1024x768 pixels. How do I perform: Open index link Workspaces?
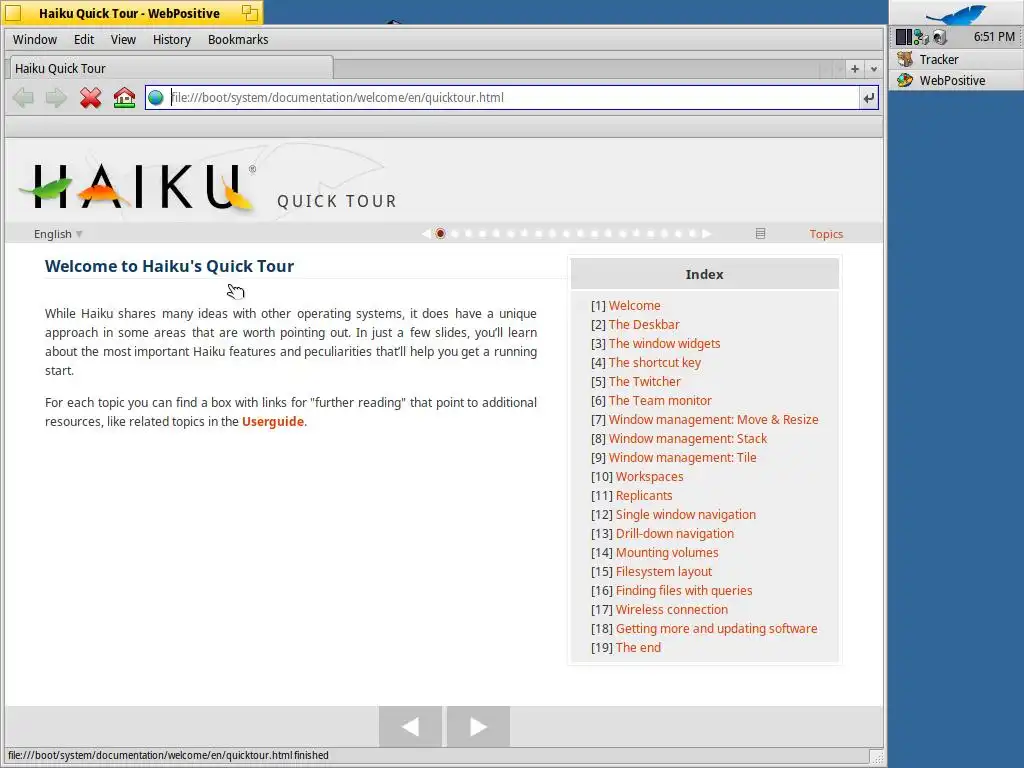pos(649,477)
